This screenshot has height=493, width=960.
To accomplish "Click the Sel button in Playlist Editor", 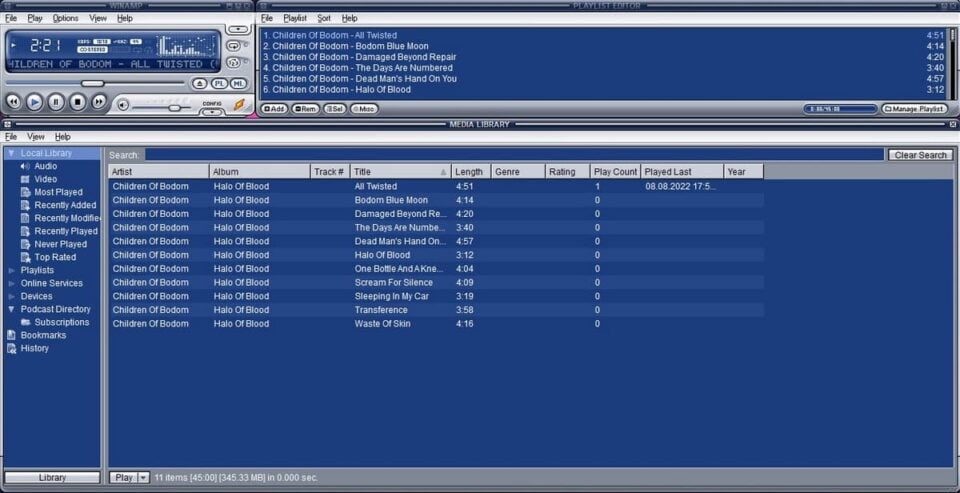I will 334,108.
